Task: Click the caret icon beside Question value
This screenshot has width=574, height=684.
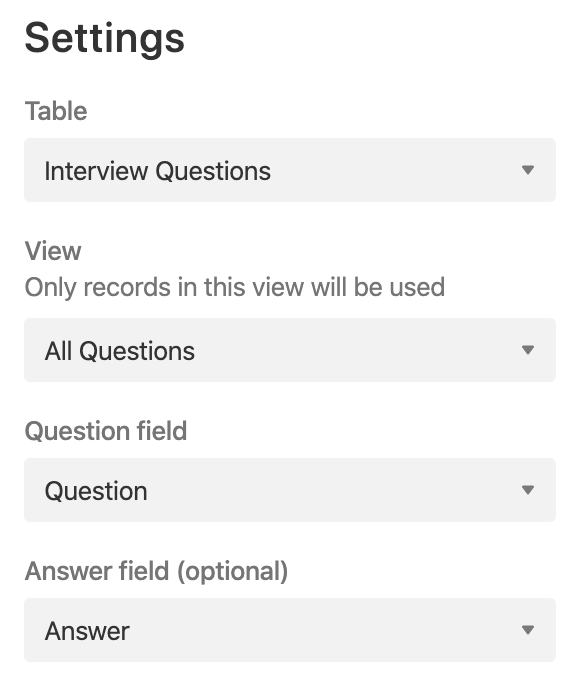Action: tap(528, 490)
